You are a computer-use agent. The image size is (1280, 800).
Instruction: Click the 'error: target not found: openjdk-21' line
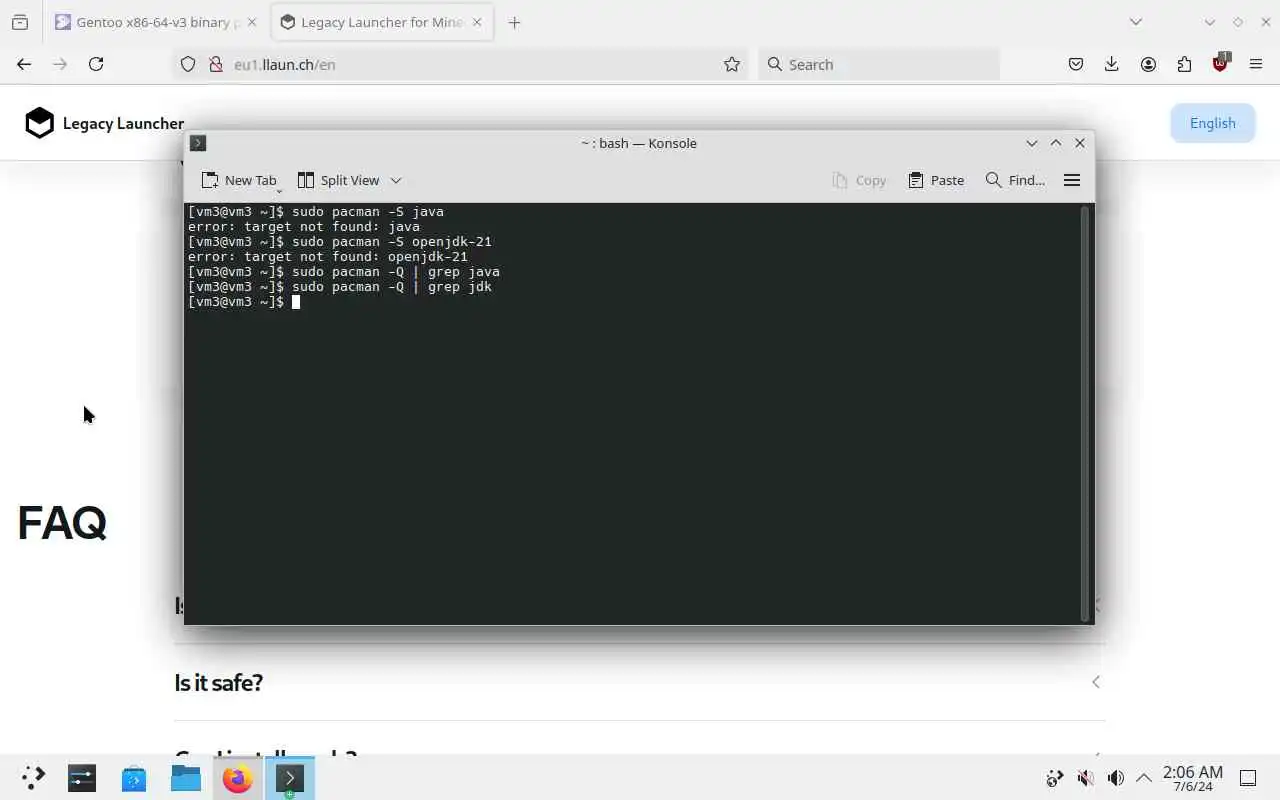tap(328, 257)
